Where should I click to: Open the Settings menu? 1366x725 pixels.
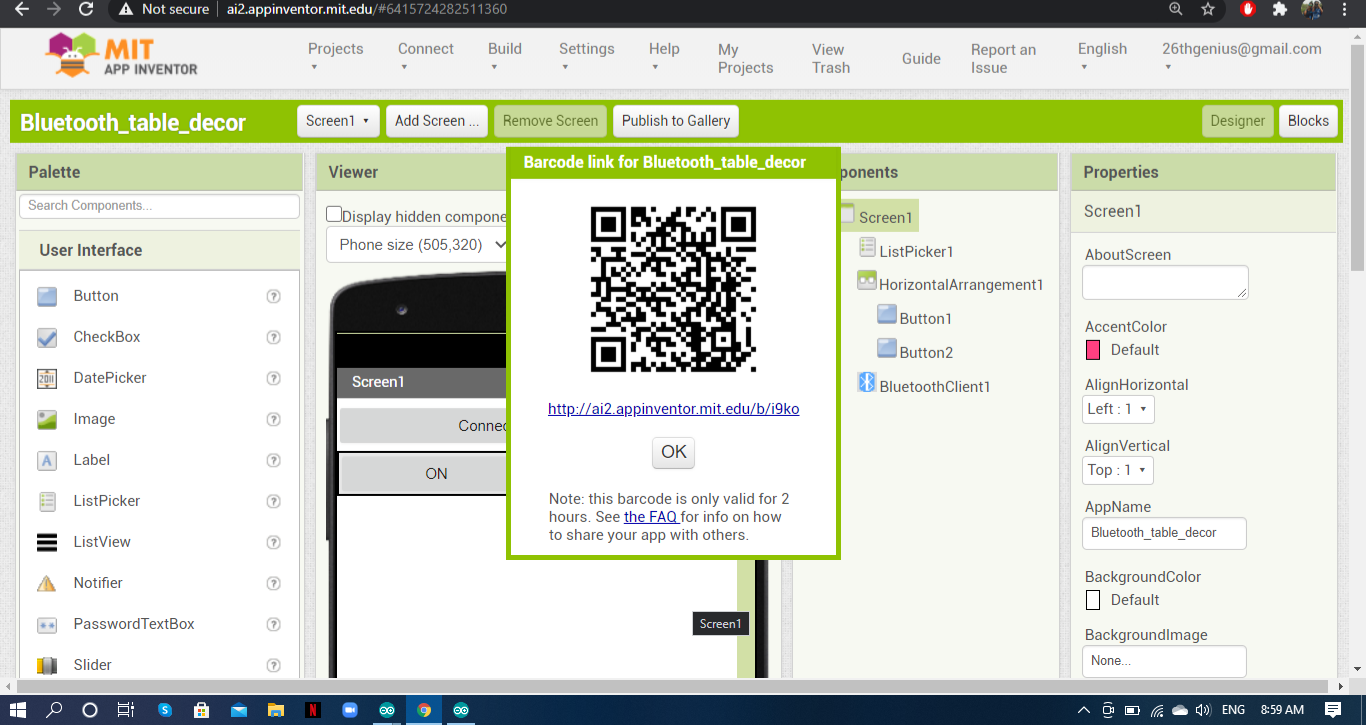(x=586, y=57)
